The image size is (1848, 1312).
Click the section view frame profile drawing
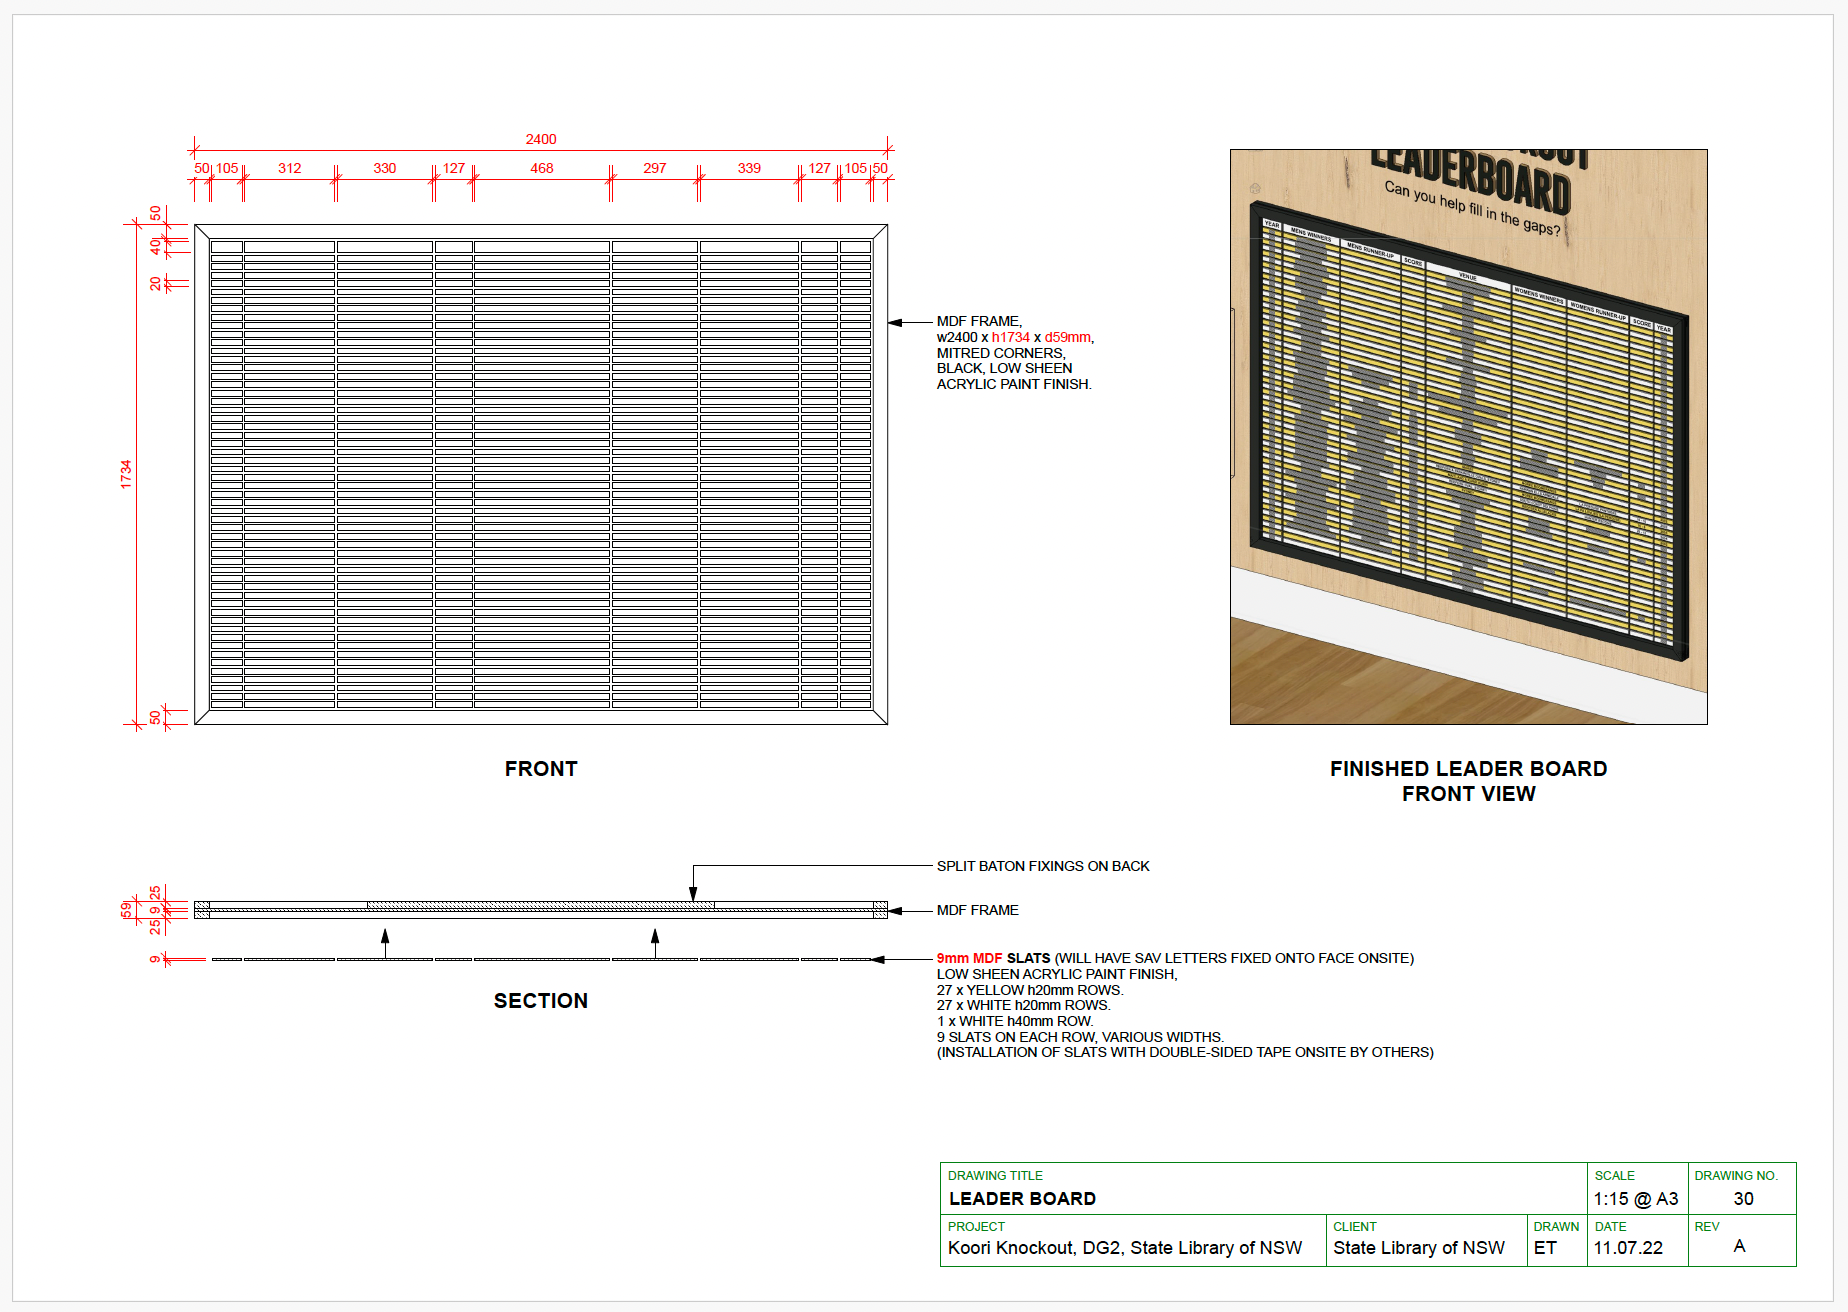point(541,909)
